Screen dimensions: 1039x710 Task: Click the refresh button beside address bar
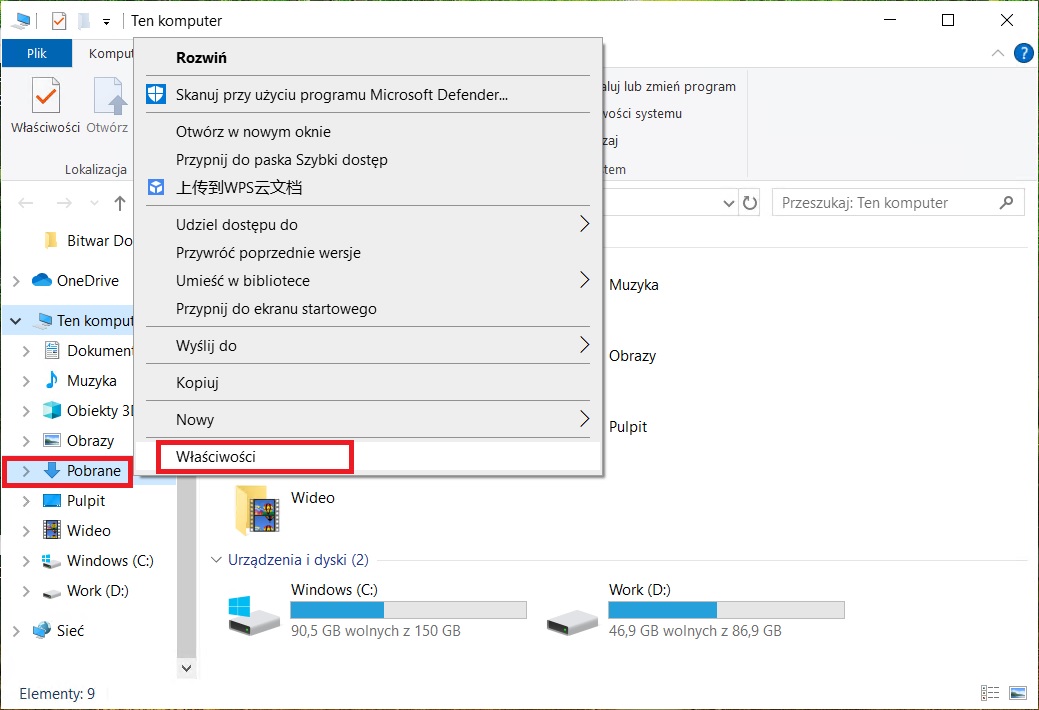point(750,203)
